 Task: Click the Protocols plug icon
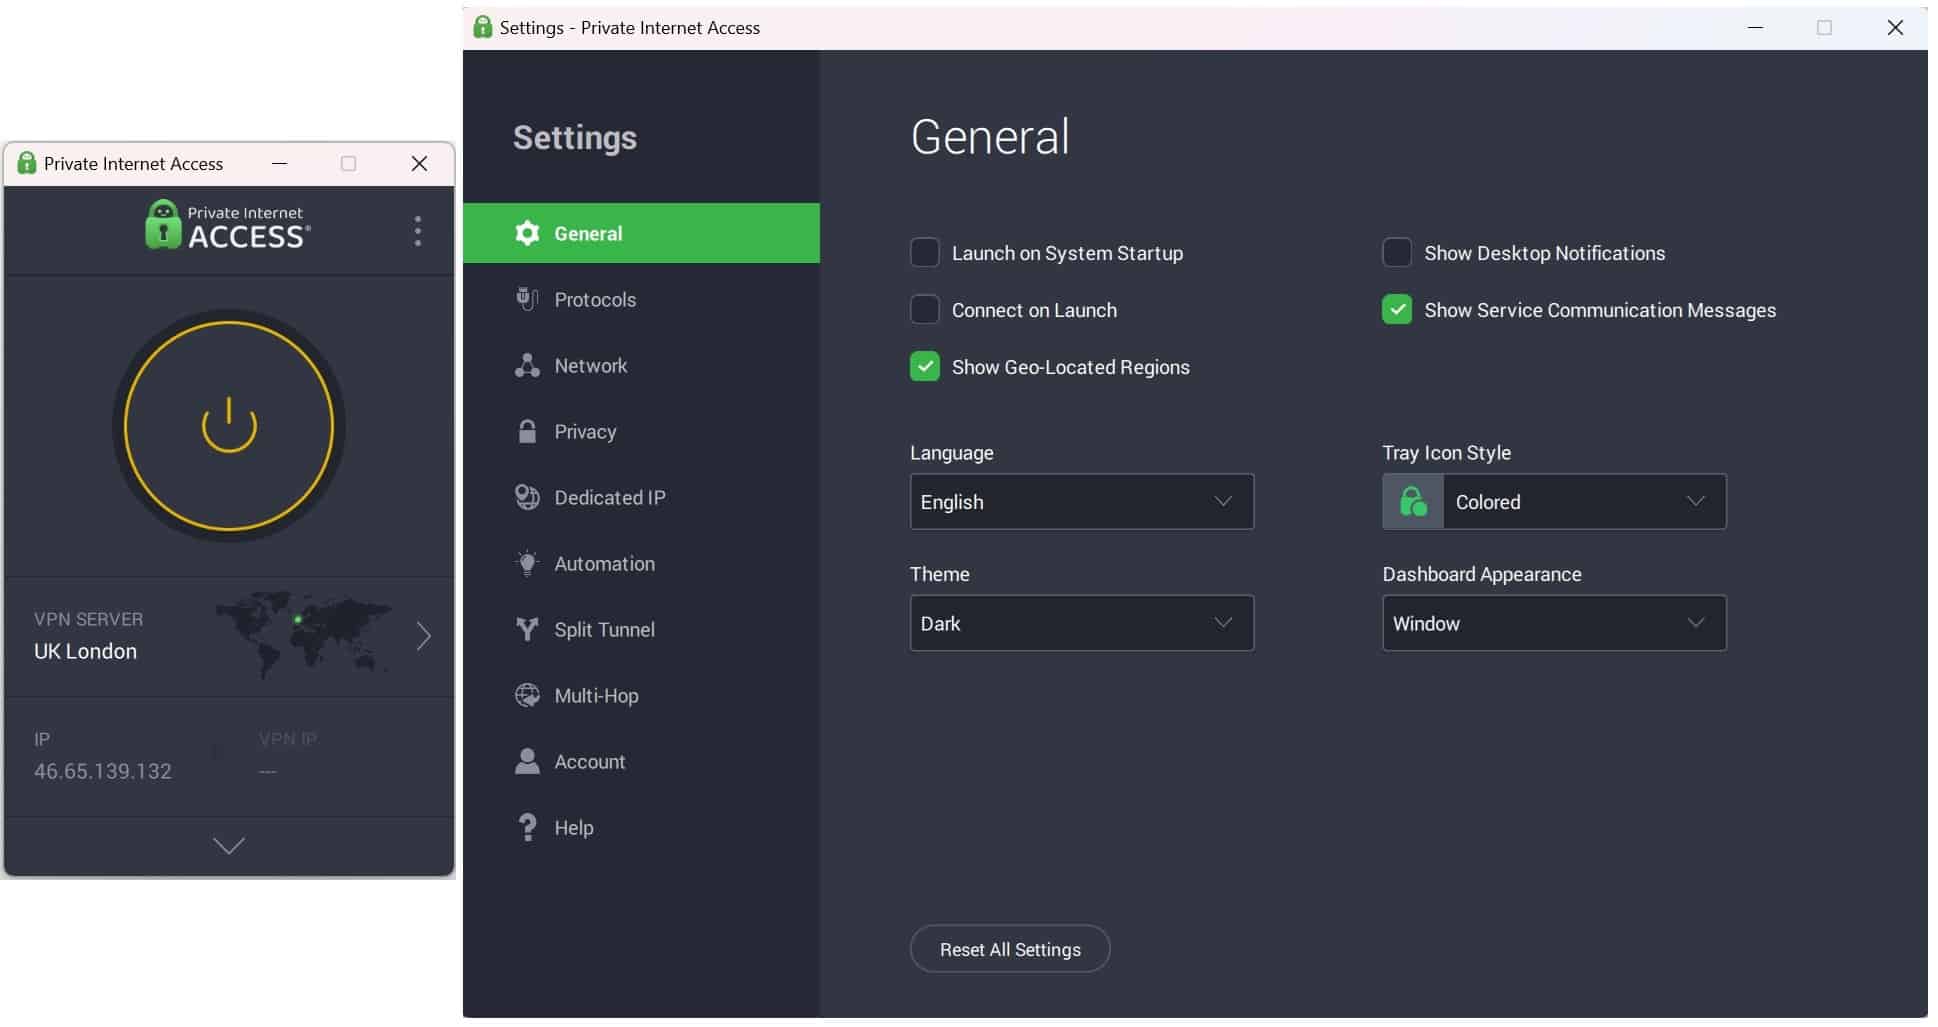click(527, 299)
